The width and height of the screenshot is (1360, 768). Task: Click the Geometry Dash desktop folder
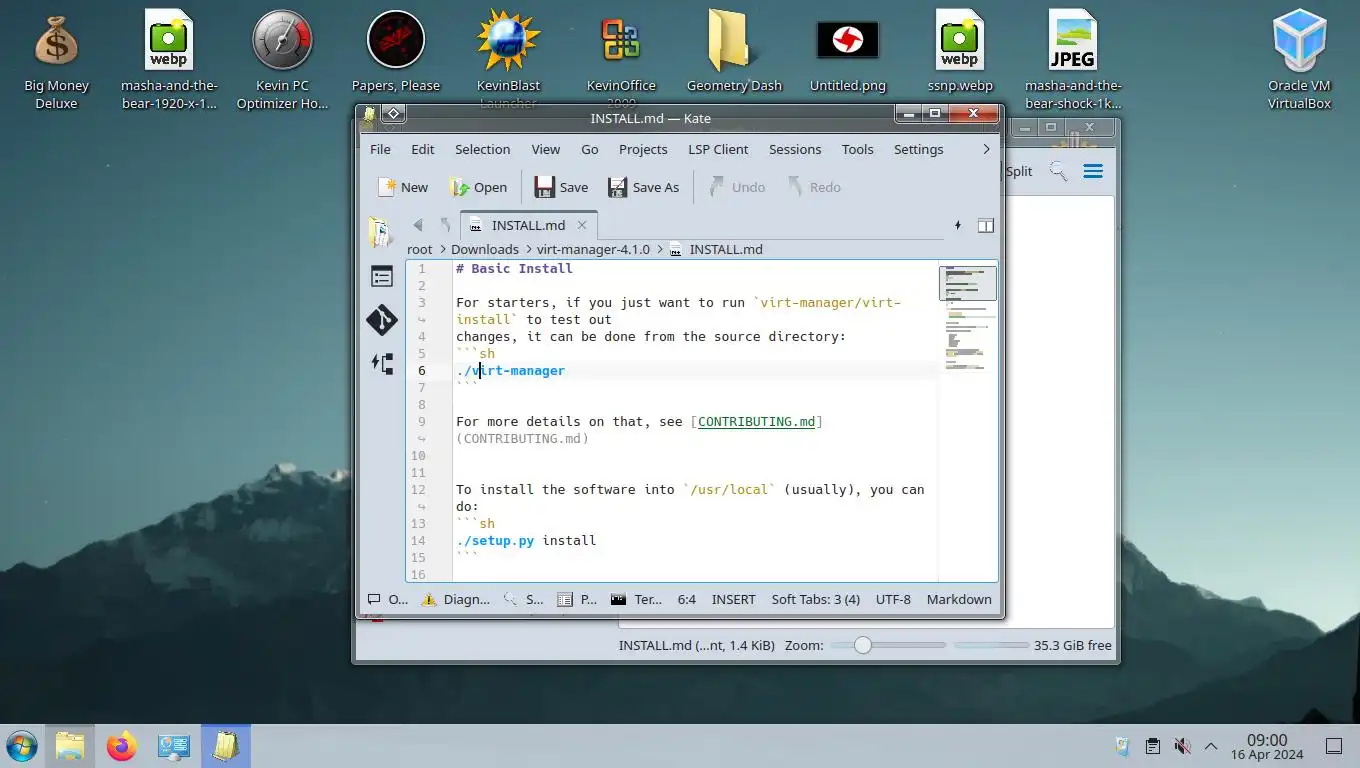pyautogui.click(x=734, y=51)
